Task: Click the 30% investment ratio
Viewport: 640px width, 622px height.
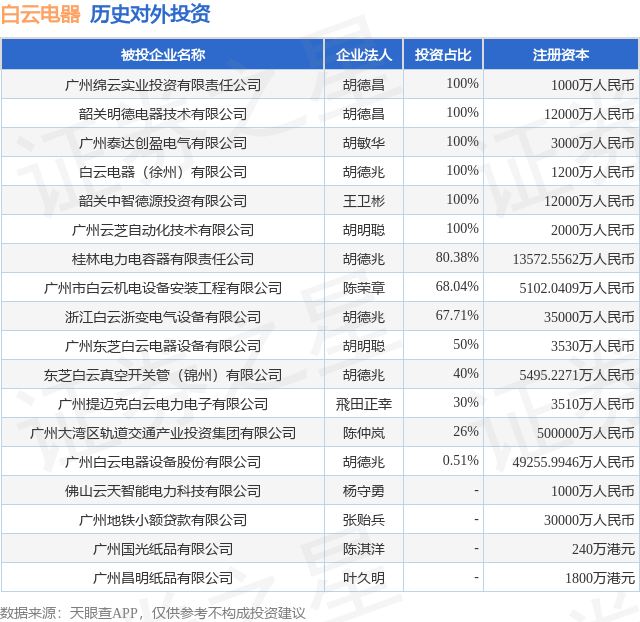Action: [x=466, y=402]
